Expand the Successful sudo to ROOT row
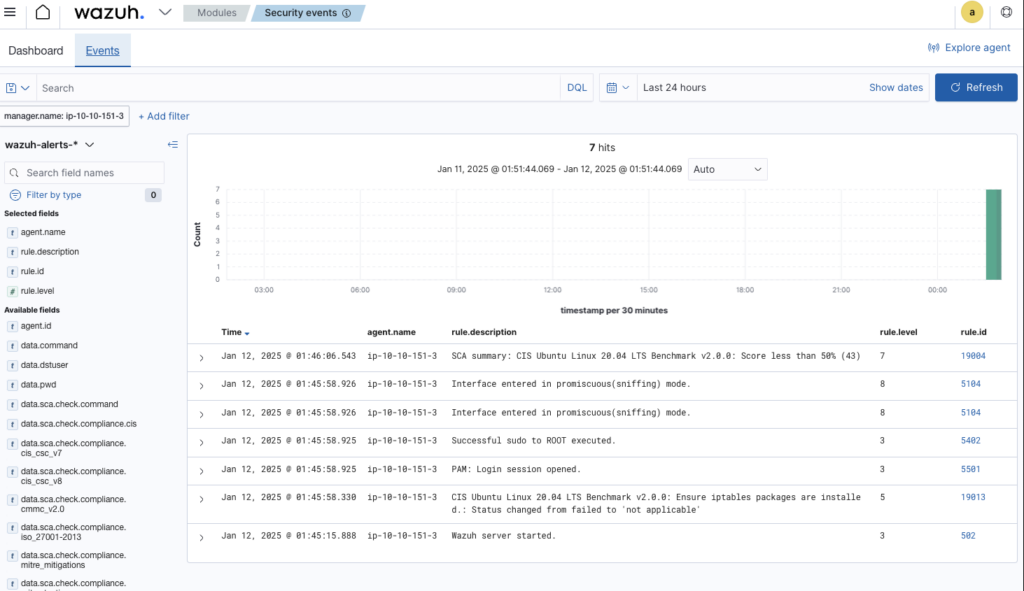 [x=201, y=443]
